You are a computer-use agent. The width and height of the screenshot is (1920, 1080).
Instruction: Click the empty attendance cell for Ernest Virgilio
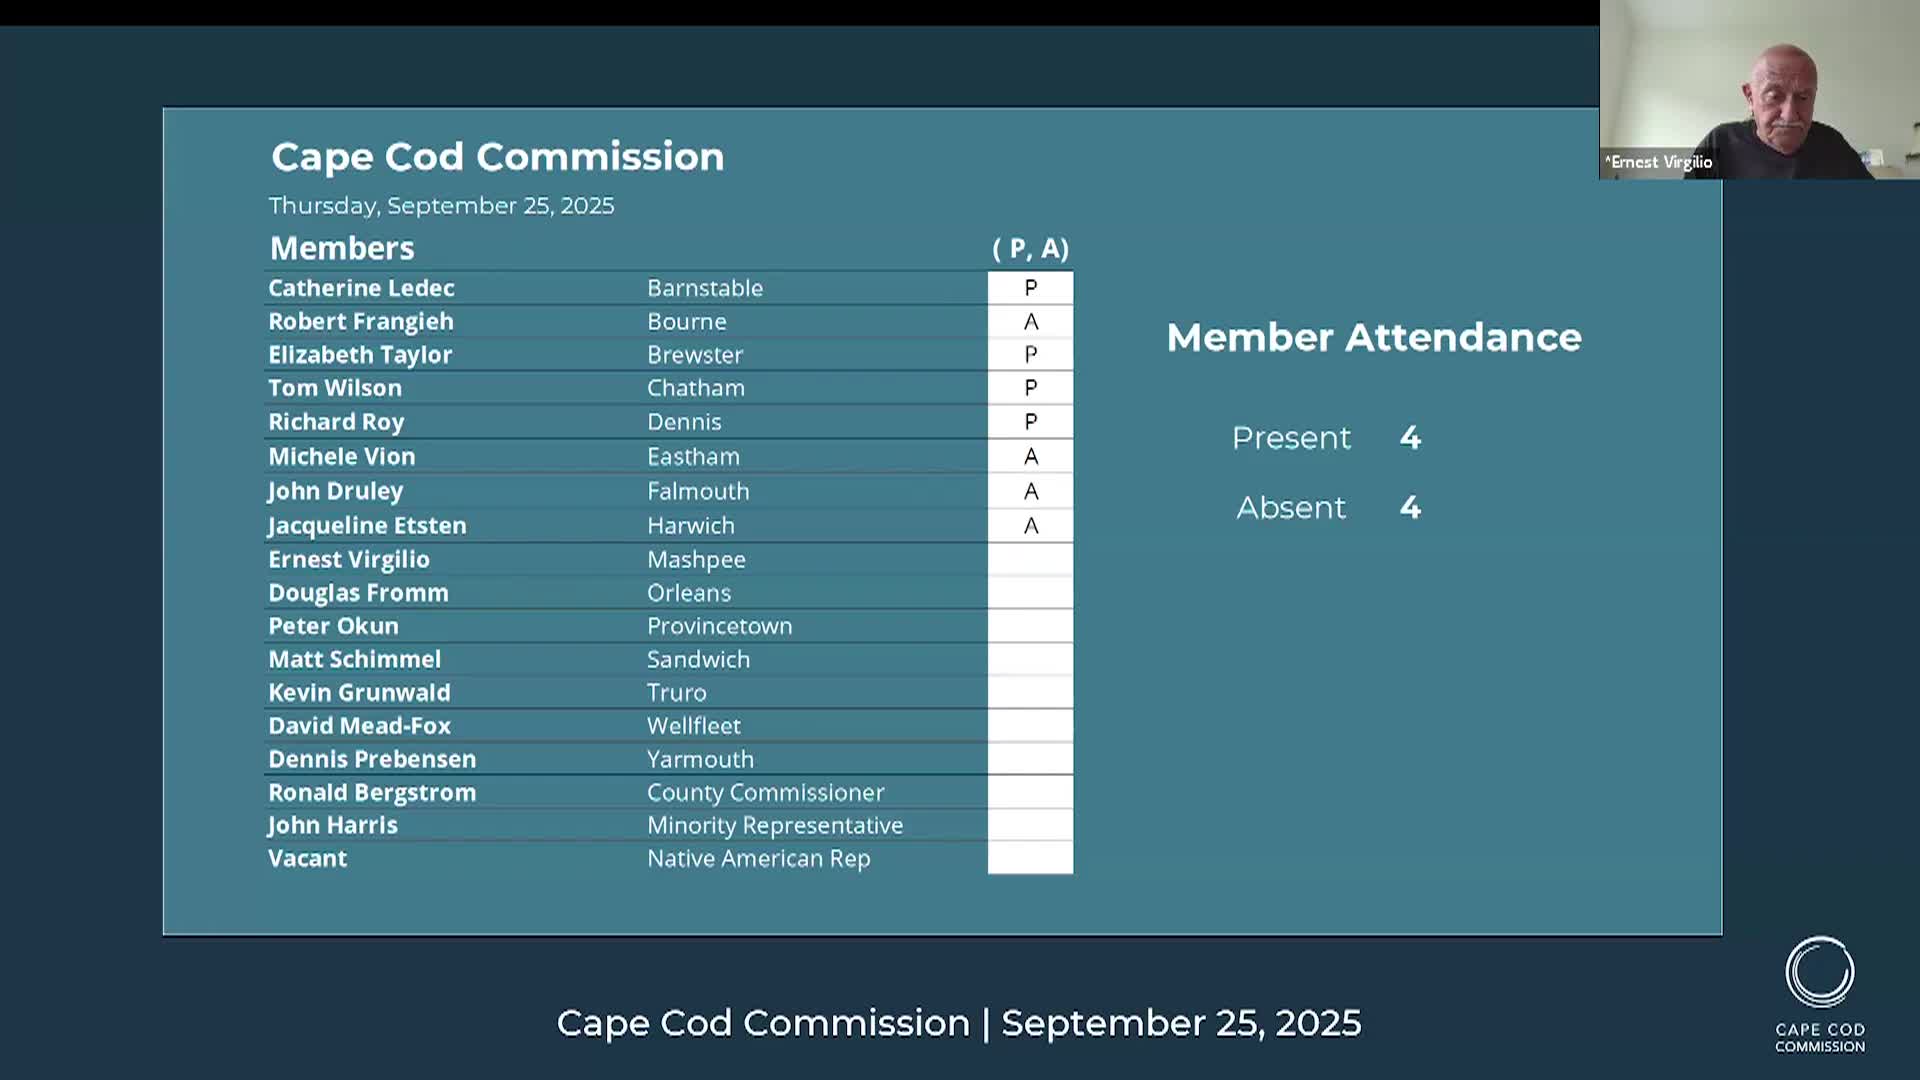coord(1030,560)
